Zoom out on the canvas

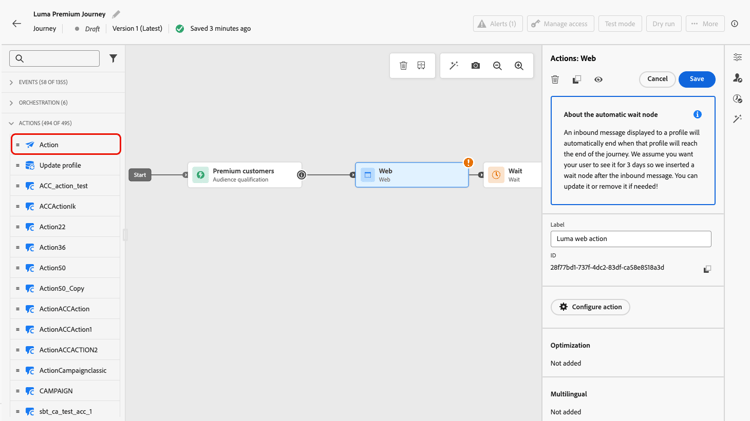tap(497, 66)
